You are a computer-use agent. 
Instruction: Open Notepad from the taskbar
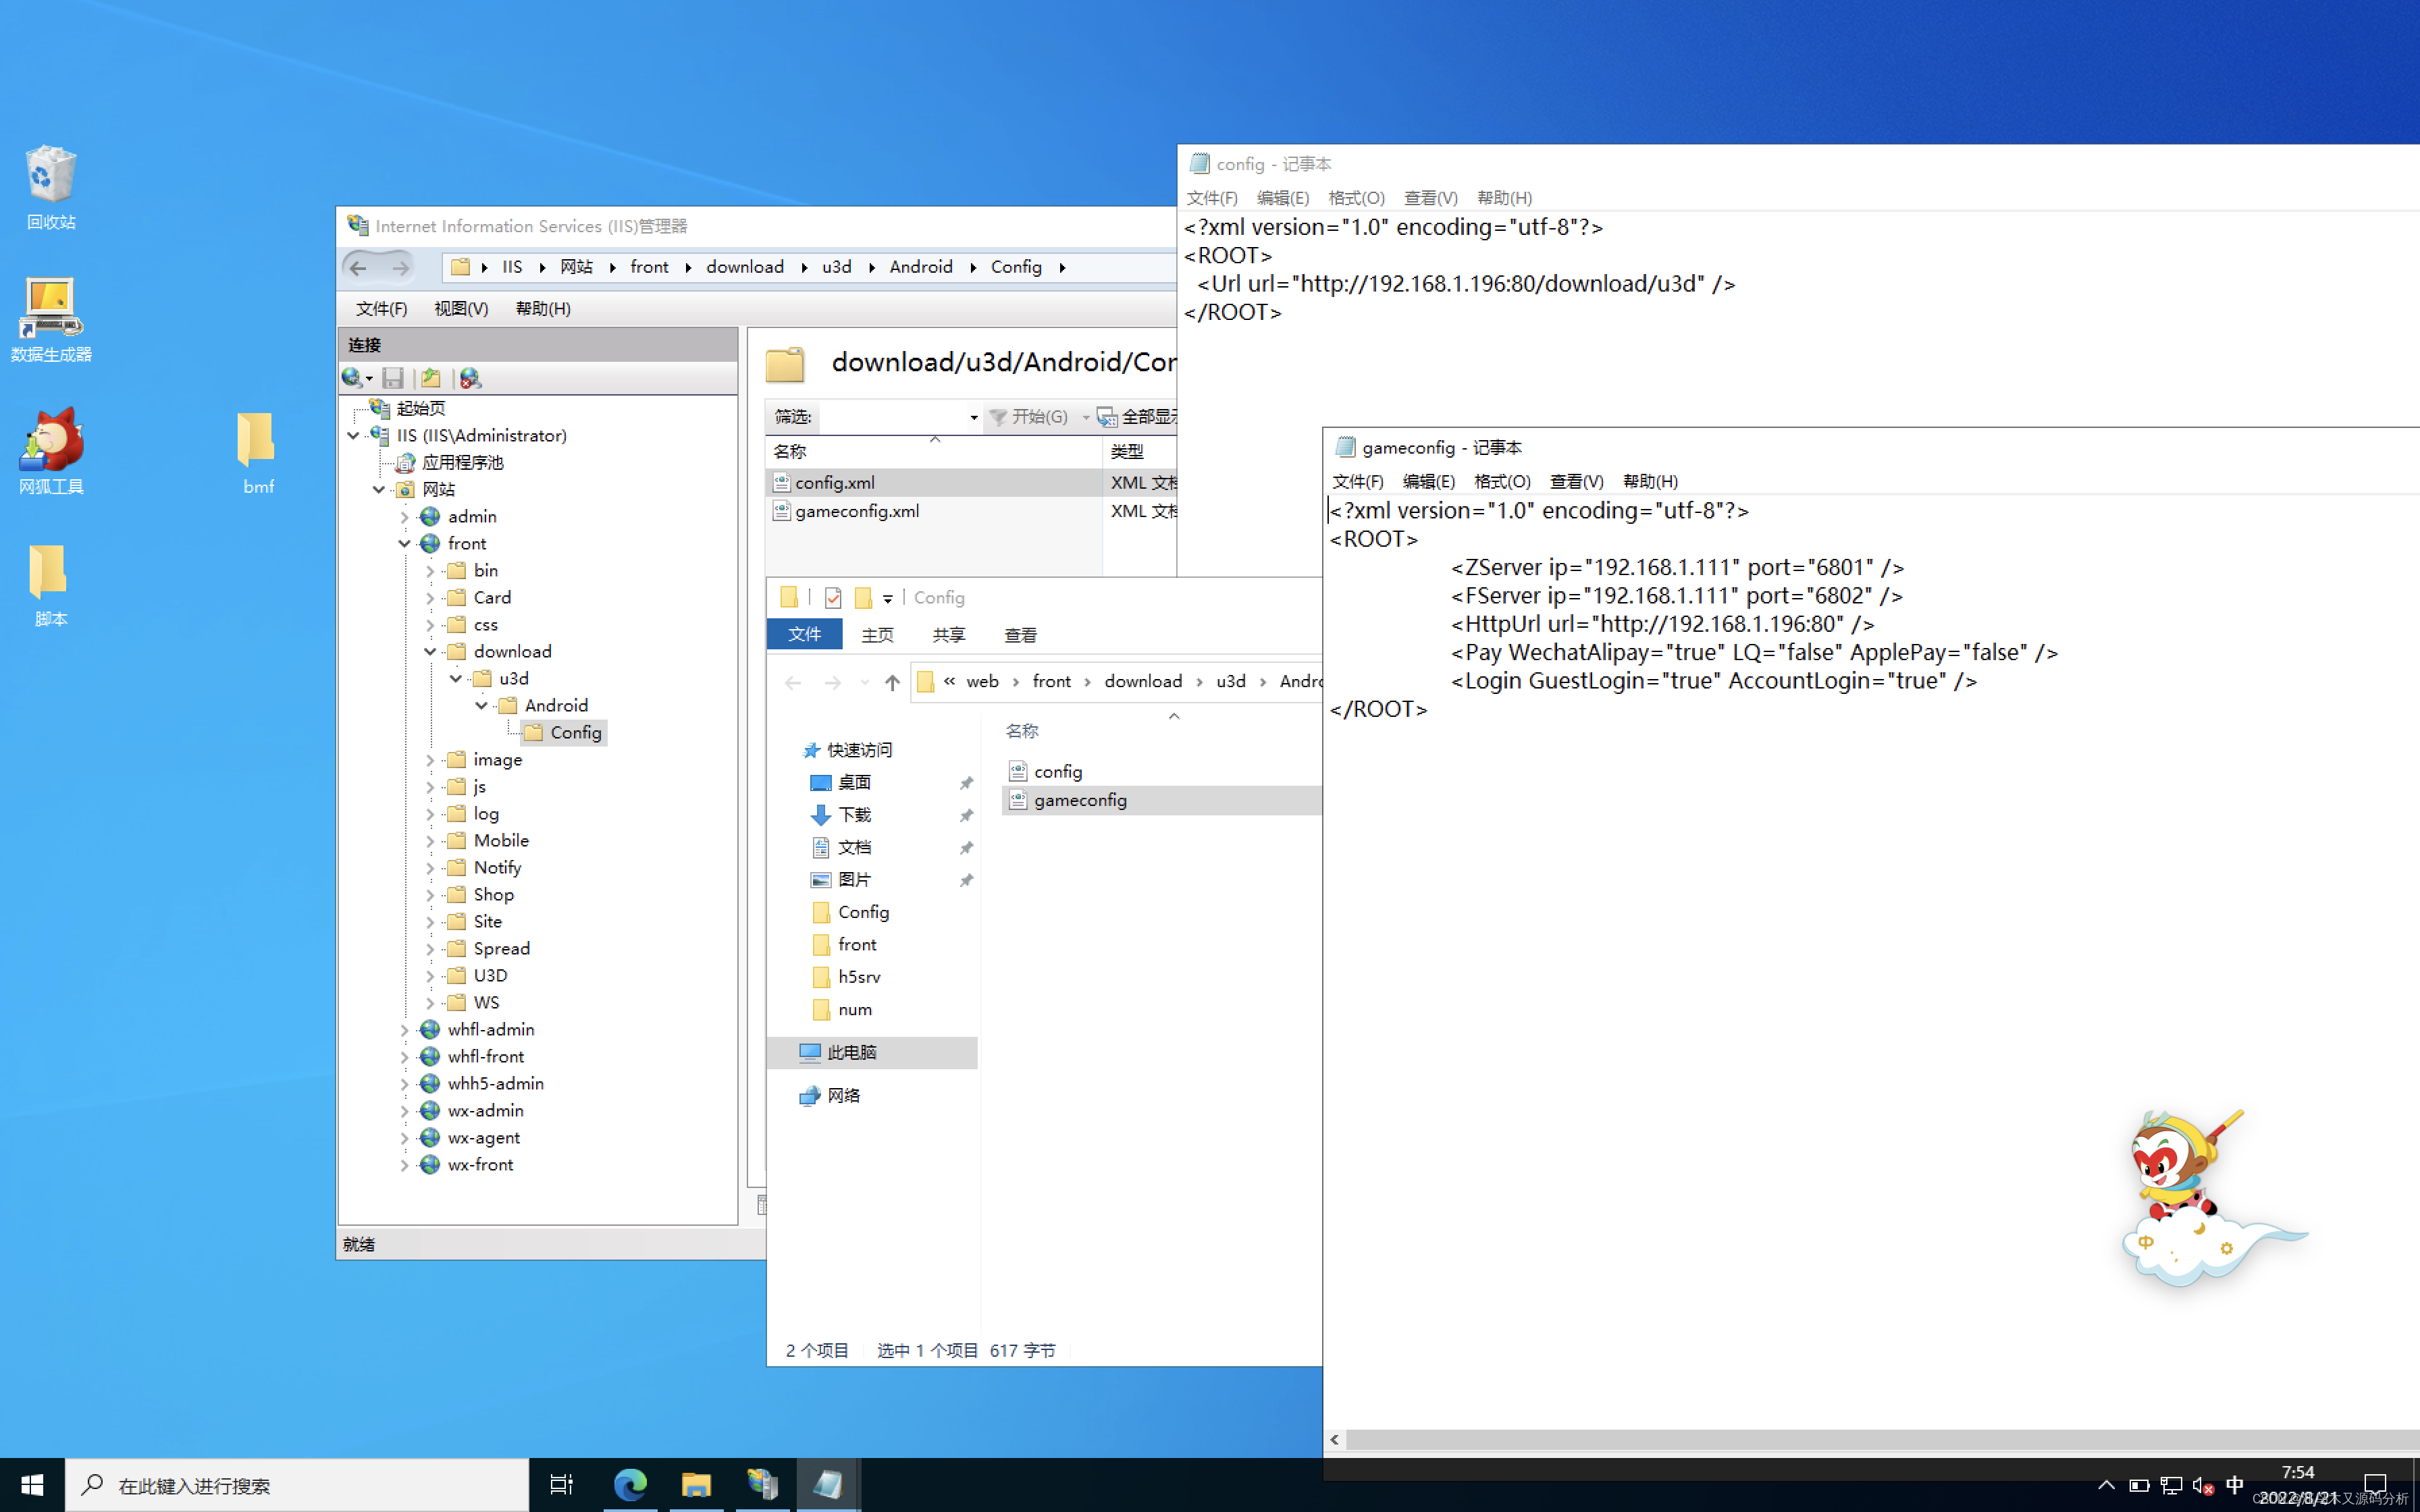point(828,1485)
